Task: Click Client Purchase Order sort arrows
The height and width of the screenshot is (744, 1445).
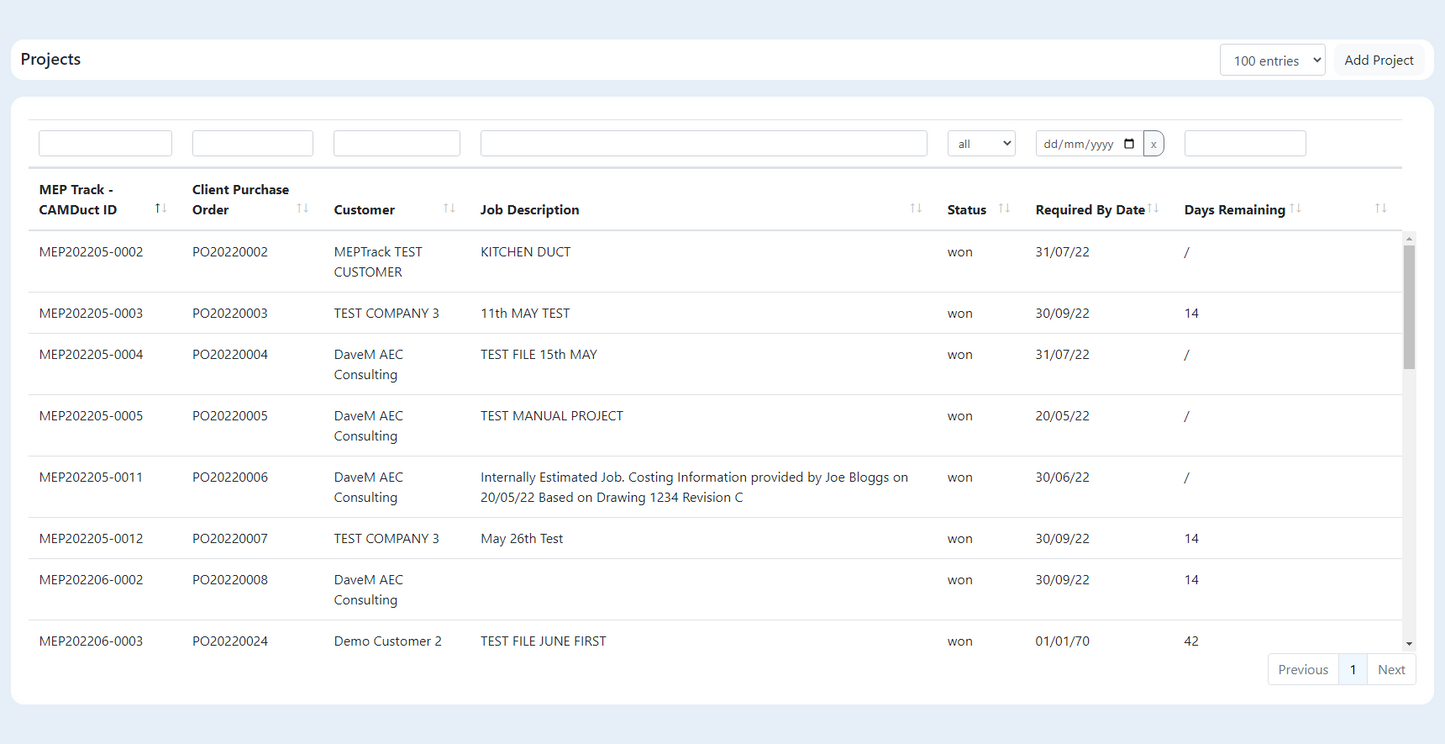Action: coord(303,208)
